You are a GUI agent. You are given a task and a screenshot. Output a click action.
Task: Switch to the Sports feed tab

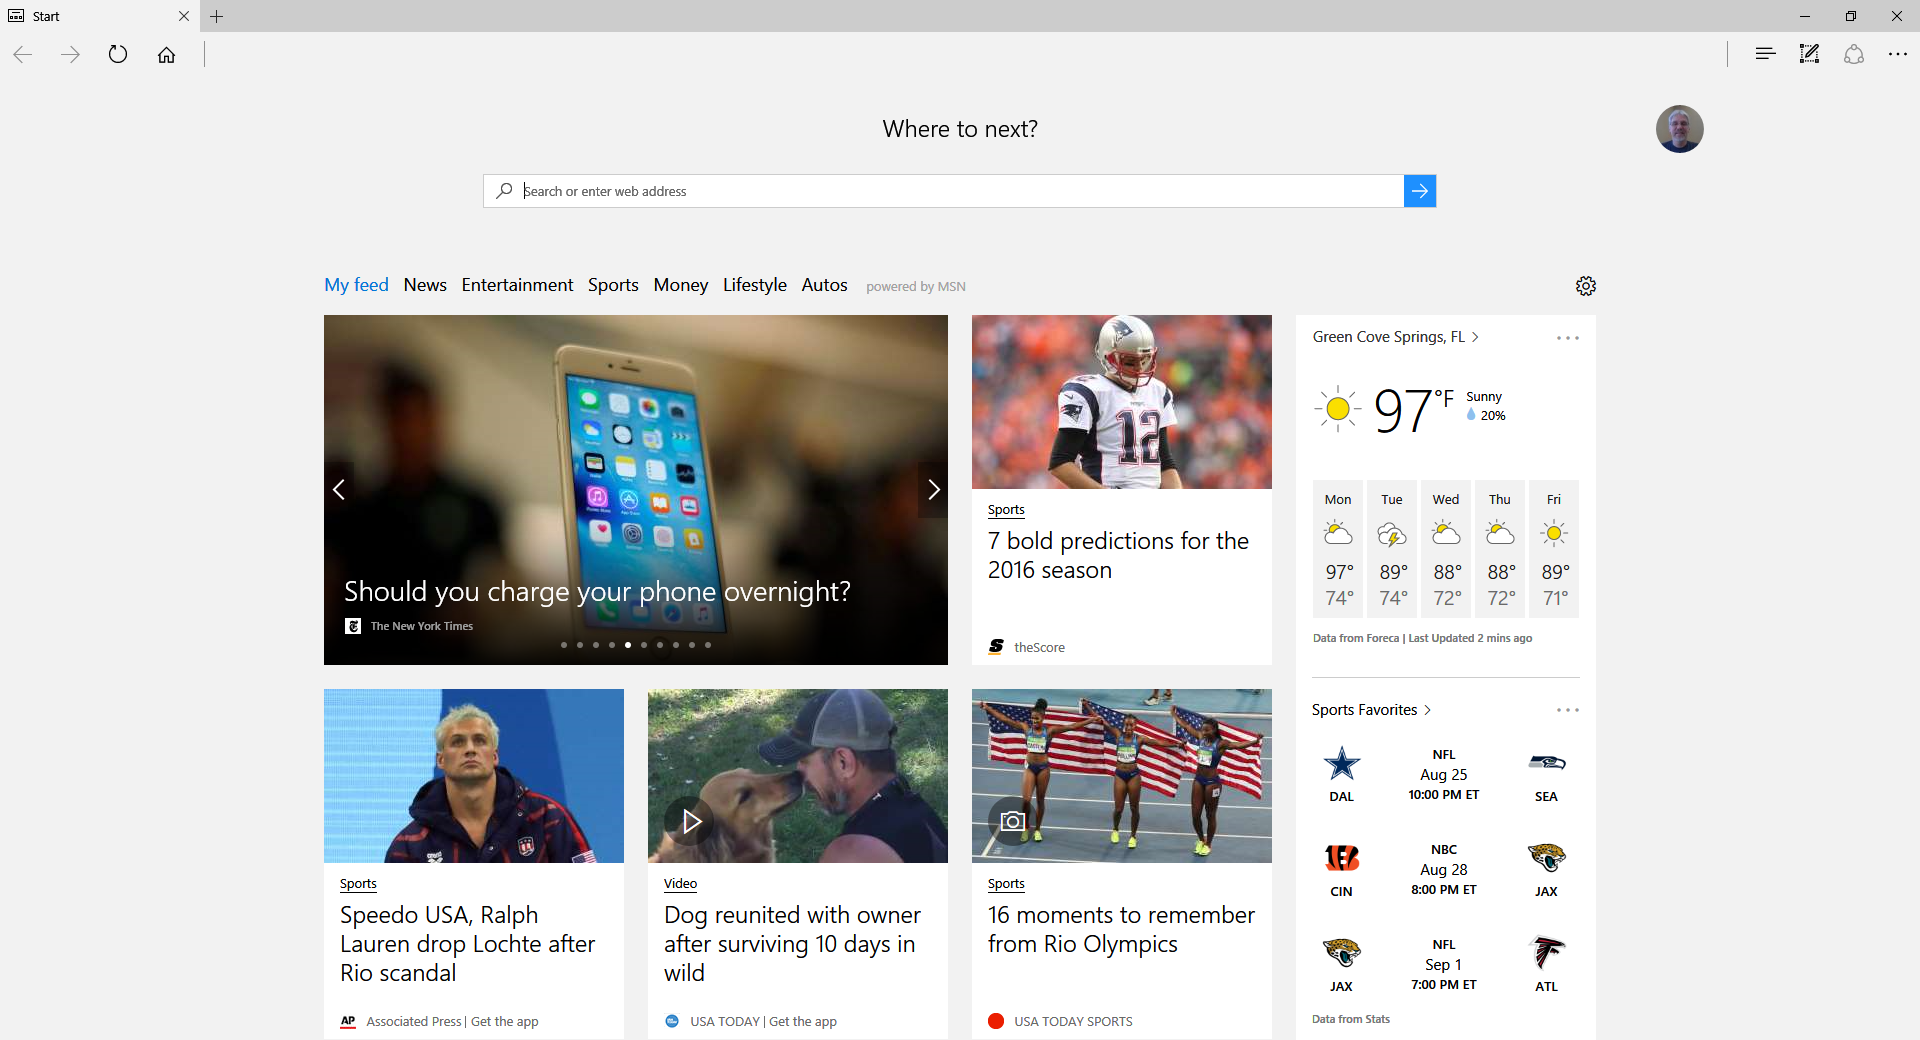coord(612,285)
